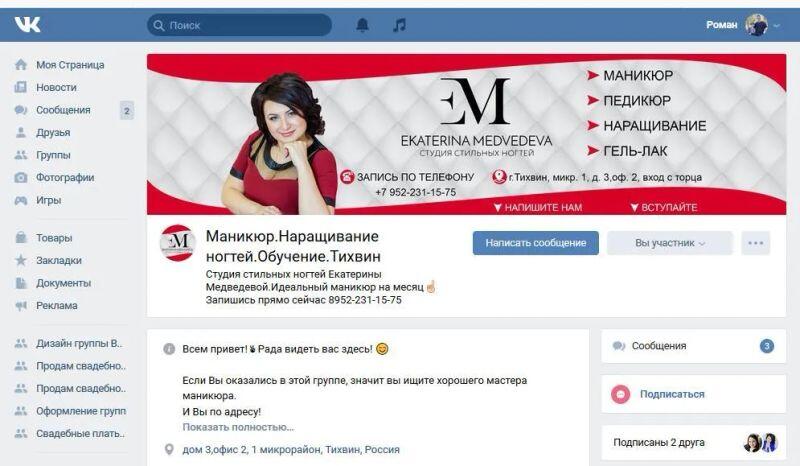This screenshot has height=466, width=800.
Task: Click the Написать сообщение button
Action: (x=536, y=243)
